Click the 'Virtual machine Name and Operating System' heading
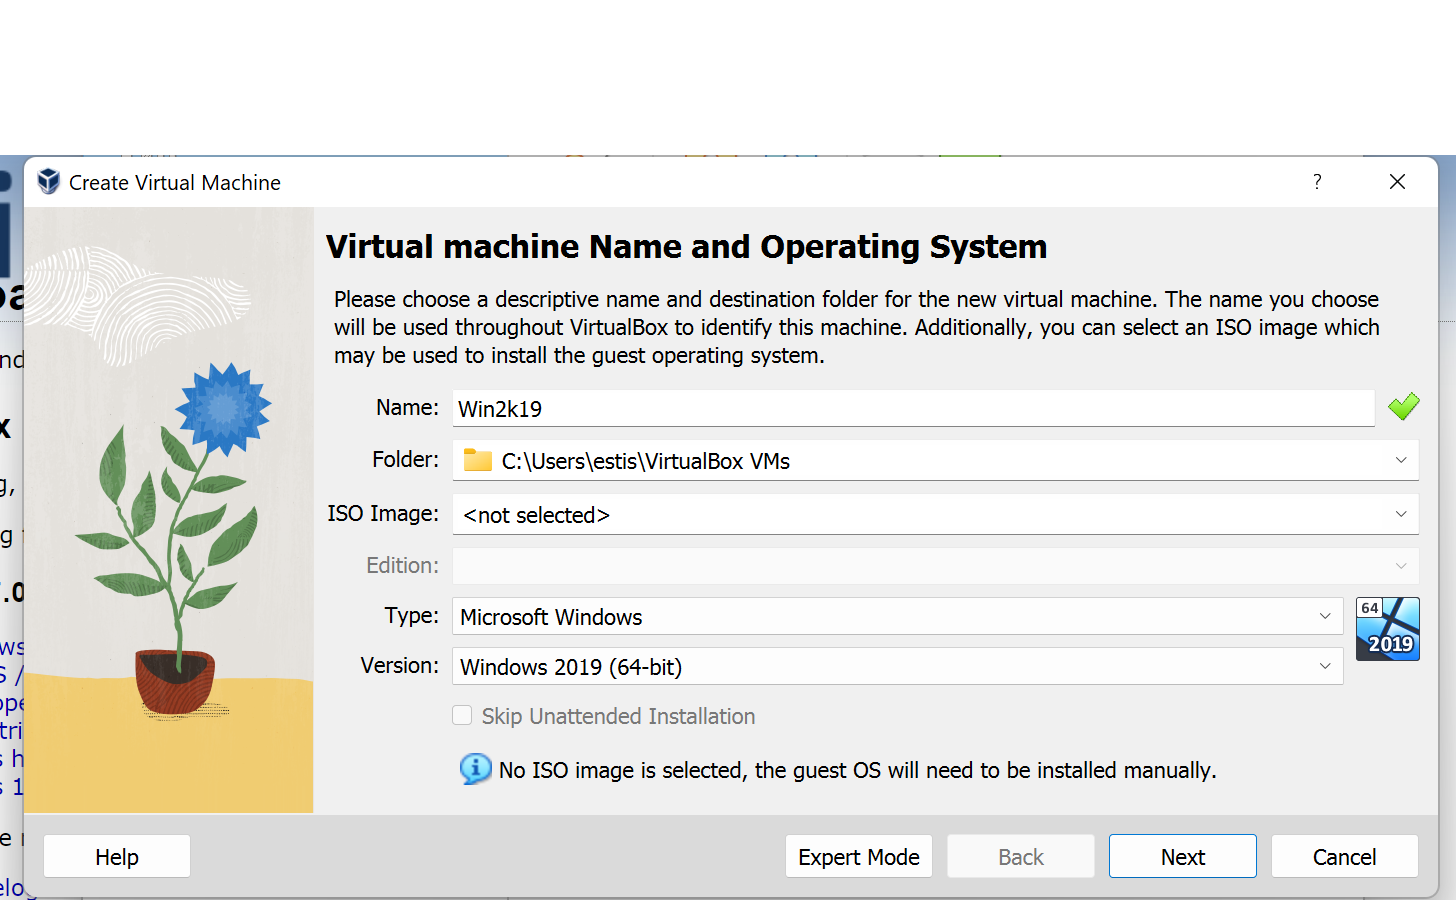 click(x=687, y=247)
